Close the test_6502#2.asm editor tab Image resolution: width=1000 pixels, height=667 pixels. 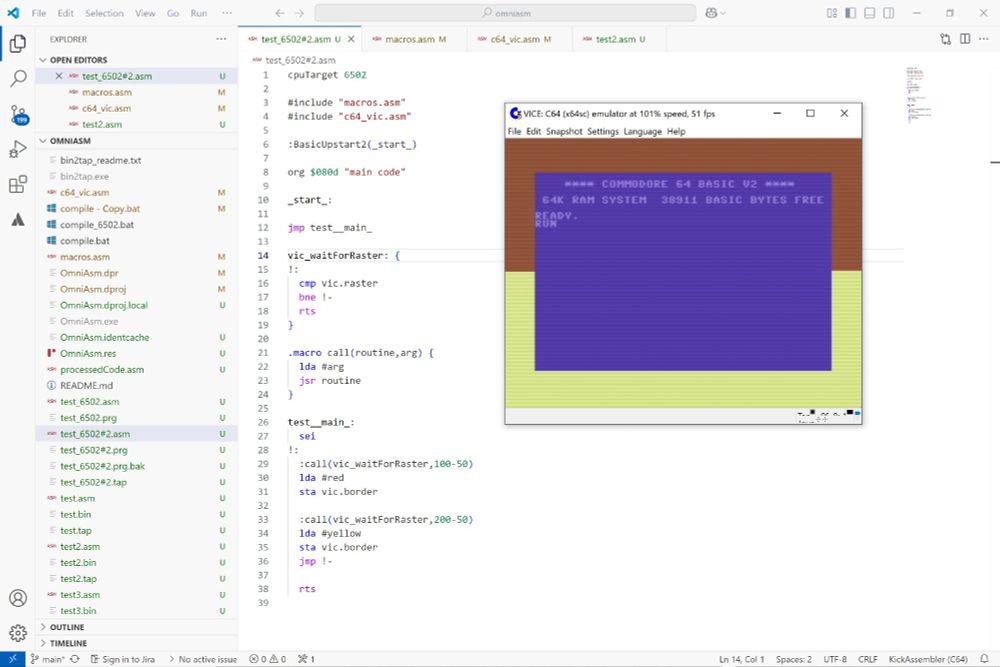[351, 39]
